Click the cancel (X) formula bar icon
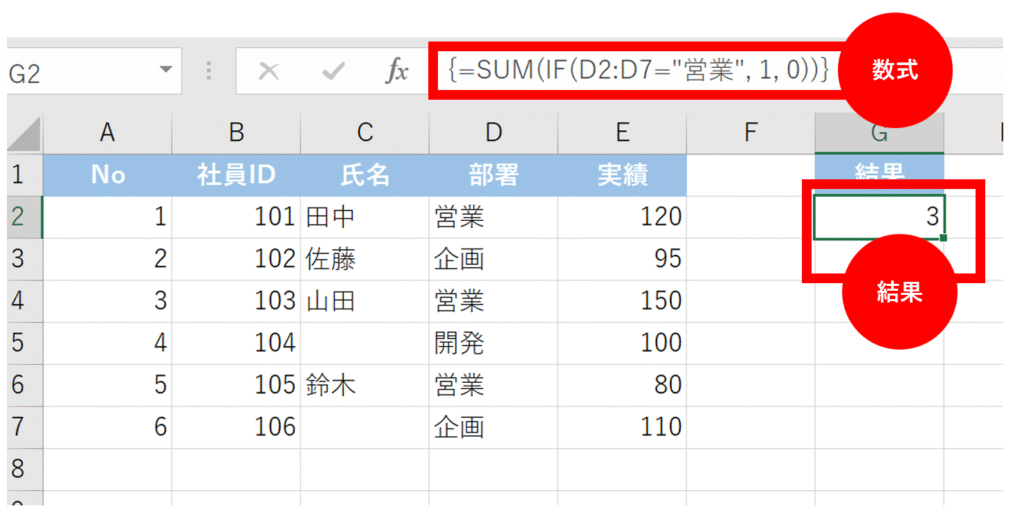The width and height of the screenshot is (1024, 522). point(269,71)
